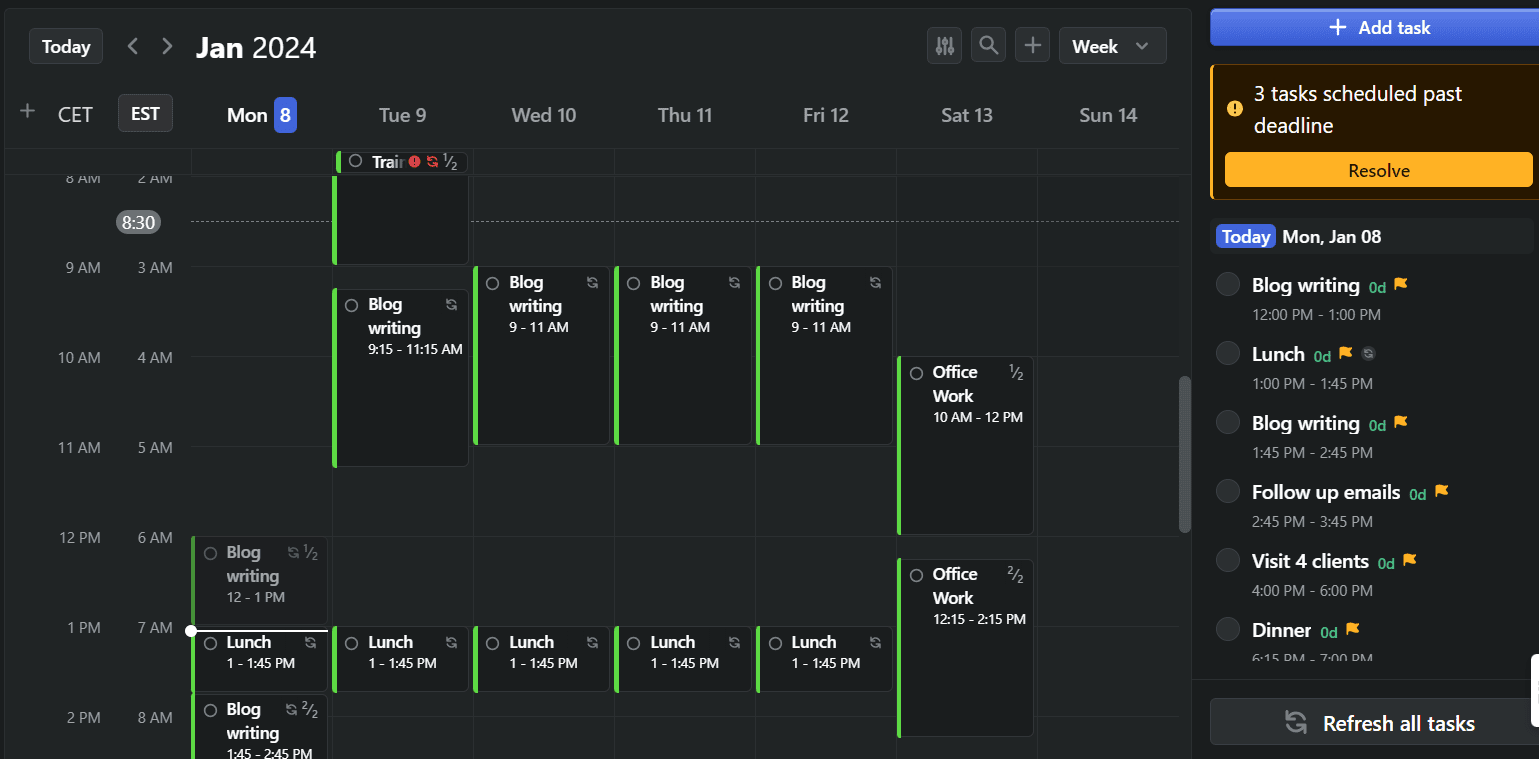Complete Saturday 10 AM Office Work task
Viewport: 1539px width, 759px height.
pyautogui.click(x=917, y=374)
